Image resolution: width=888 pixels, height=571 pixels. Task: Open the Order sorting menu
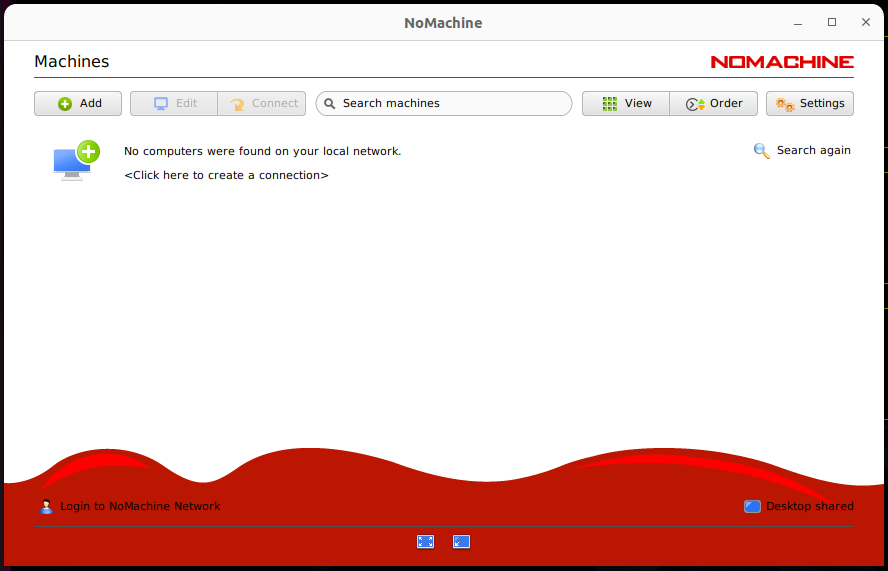[x=714, y=103]
